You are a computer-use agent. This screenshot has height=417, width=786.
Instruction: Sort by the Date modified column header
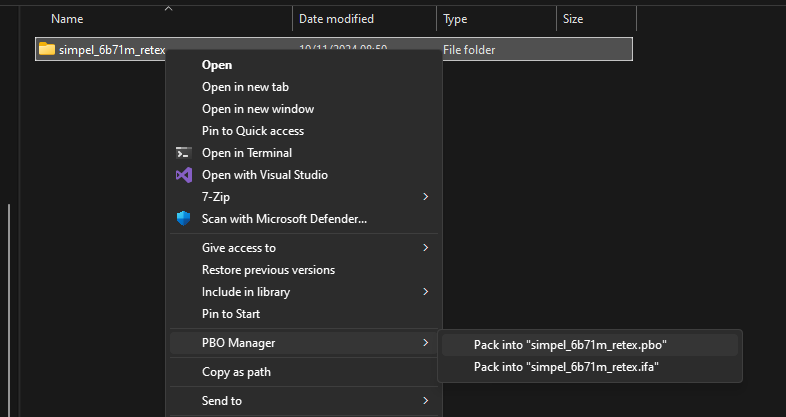(x=336, y=19)
